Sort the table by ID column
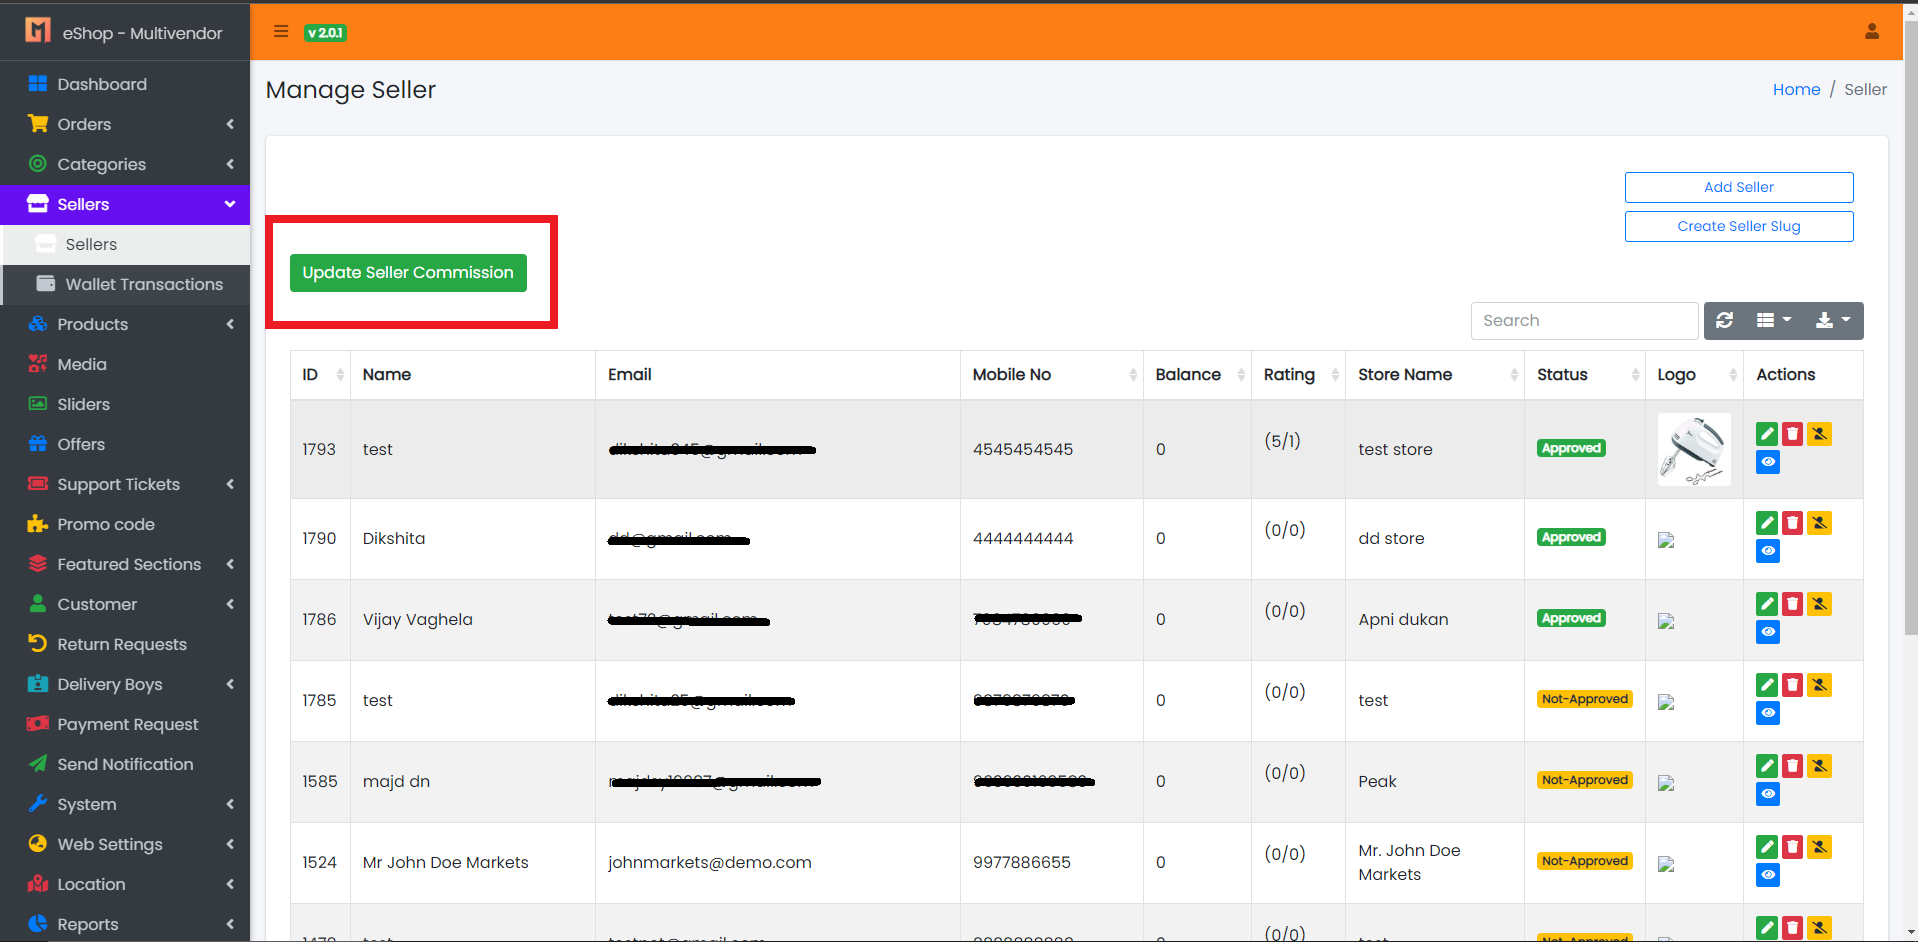Screen dimensions: 1918x942 [x=320, y=375]
